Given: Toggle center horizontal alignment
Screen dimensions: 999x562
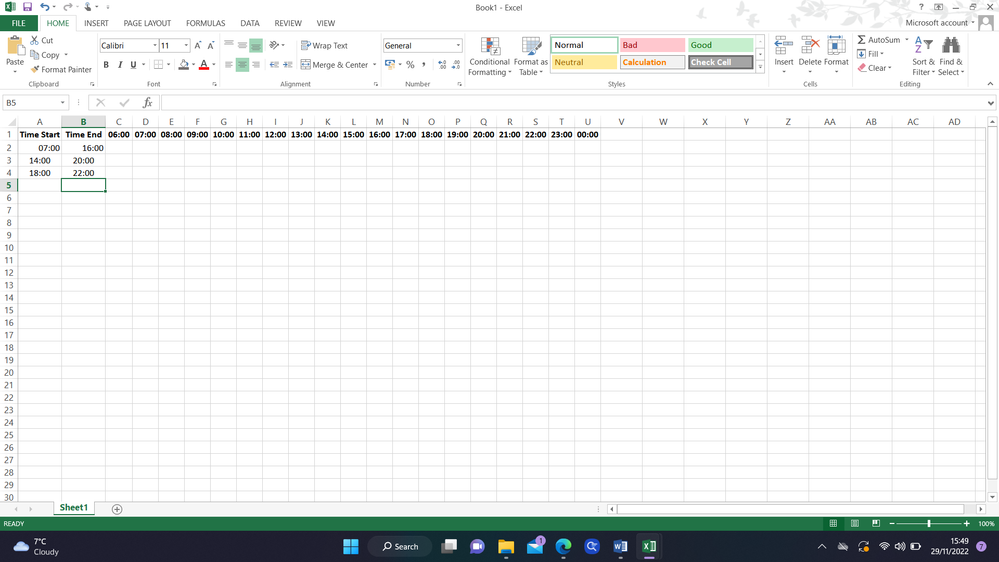Looking at the screenshot, I should pos(242,64).
